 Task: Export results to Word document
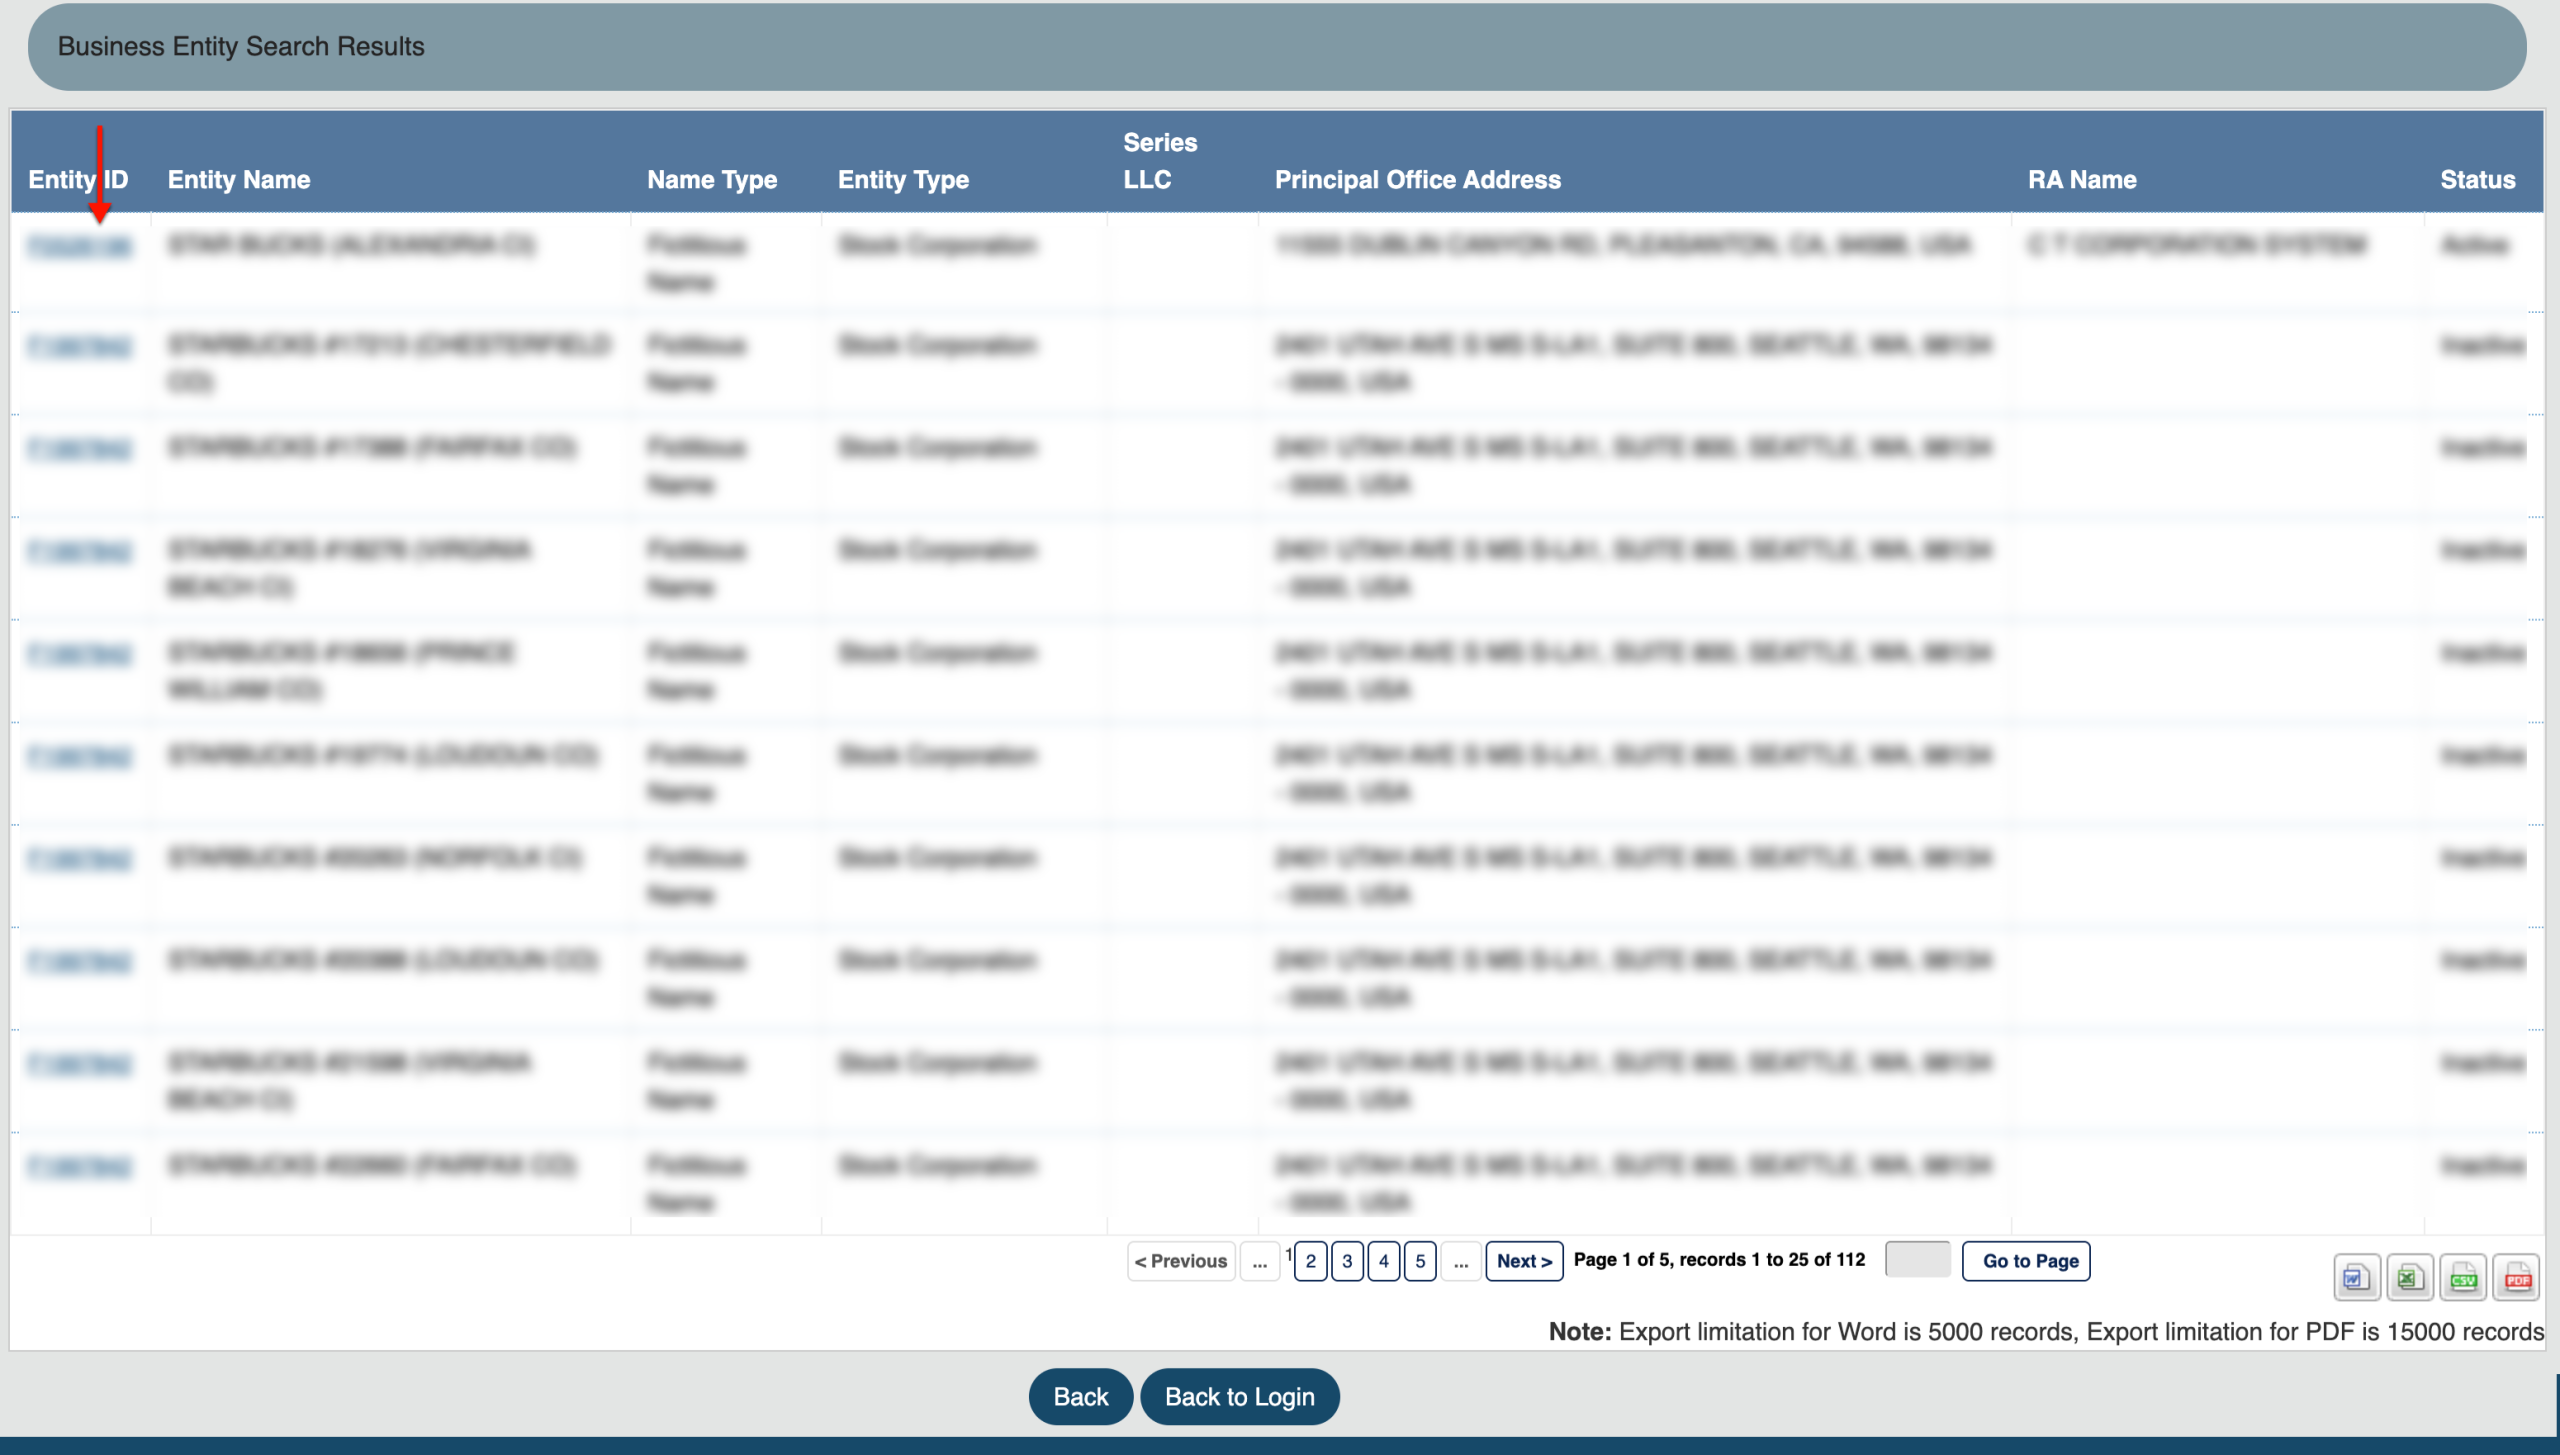click(2356, 1278)
